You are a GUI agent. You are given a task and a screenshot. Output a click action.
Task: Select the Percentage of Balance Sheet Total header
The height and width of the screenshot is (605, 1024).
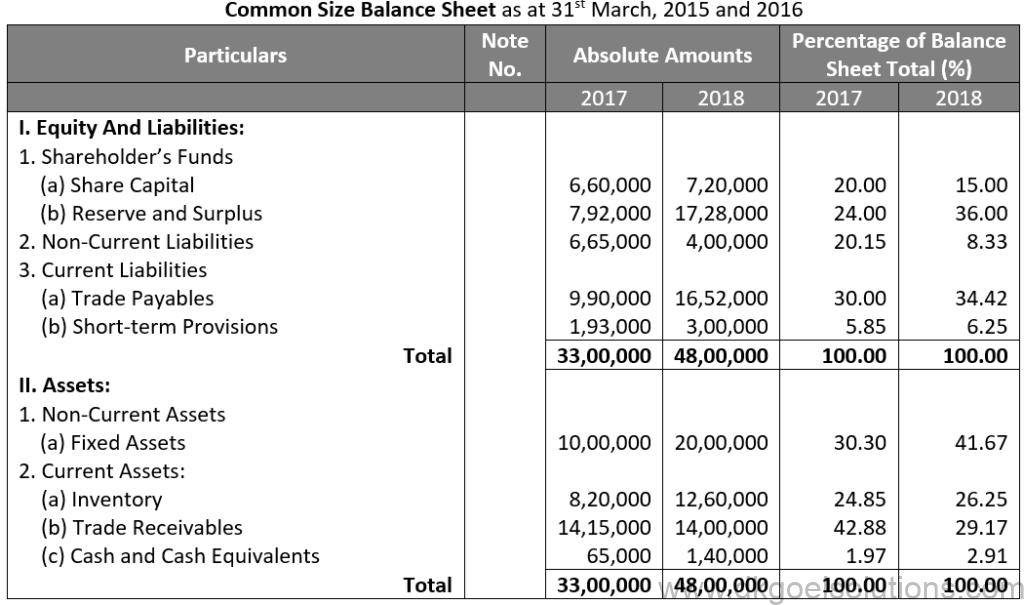coord(898,55)
